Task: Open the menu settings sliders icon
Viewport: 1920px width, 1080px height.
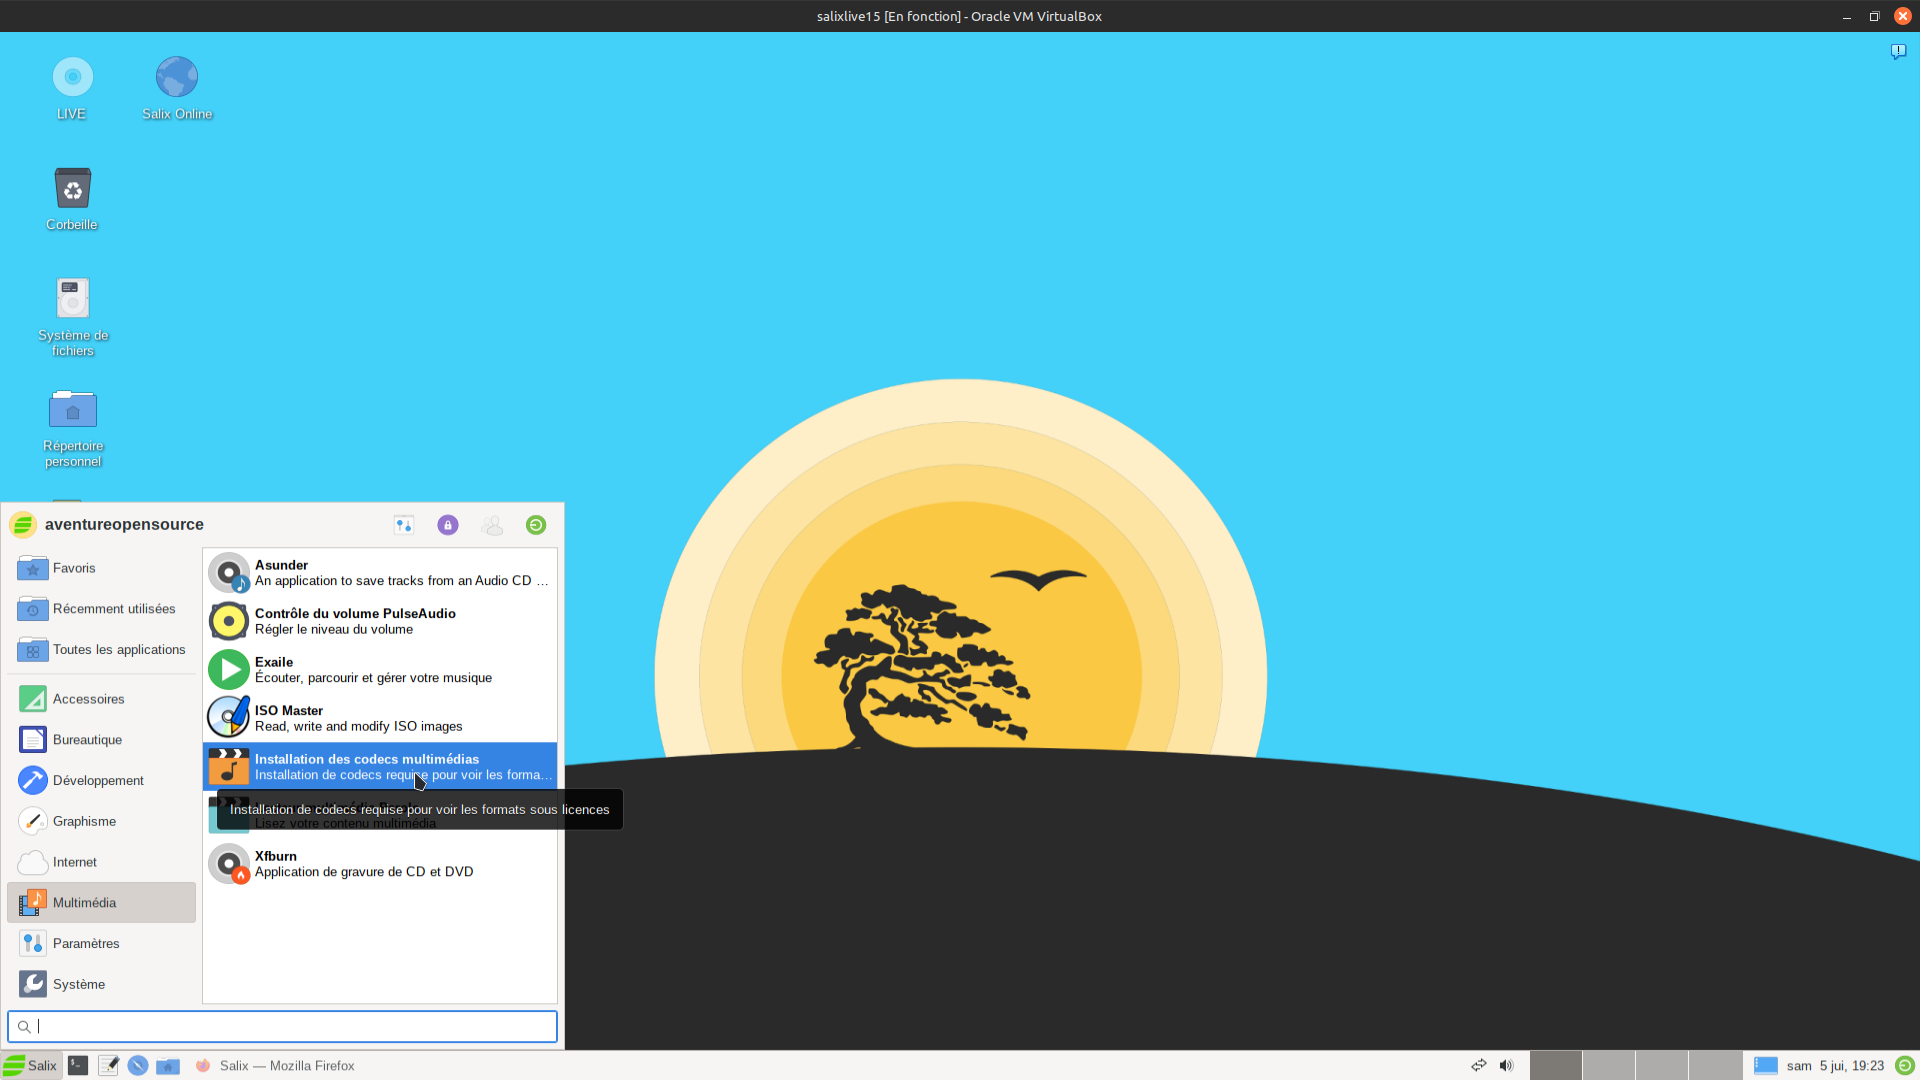Action: coord(404,525)
